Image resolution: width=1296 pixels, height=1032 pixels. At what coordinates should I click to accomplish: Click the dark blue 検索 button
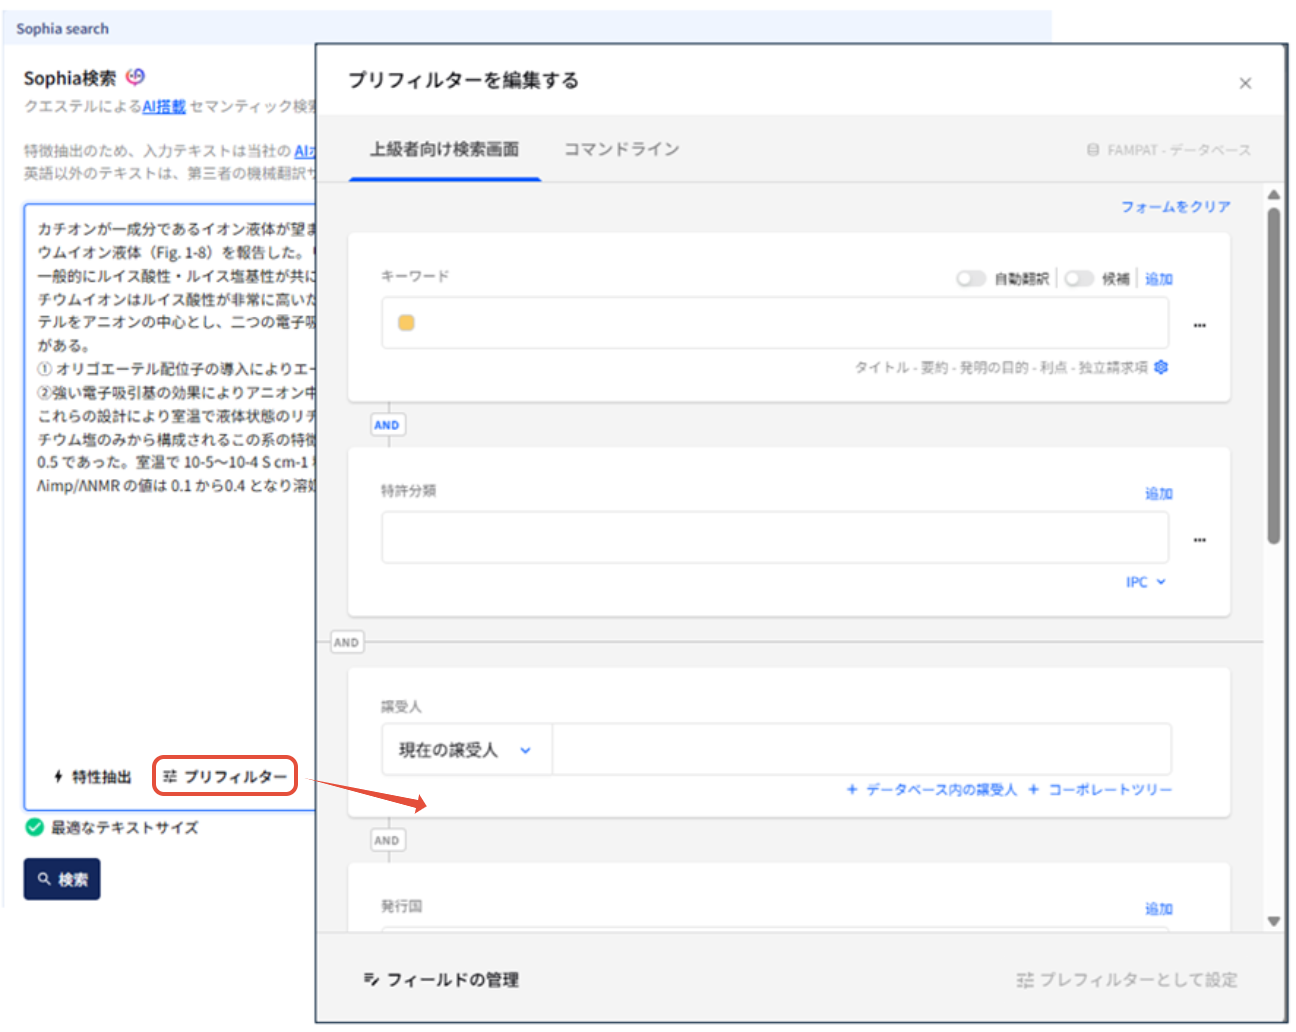click(62, 879)
